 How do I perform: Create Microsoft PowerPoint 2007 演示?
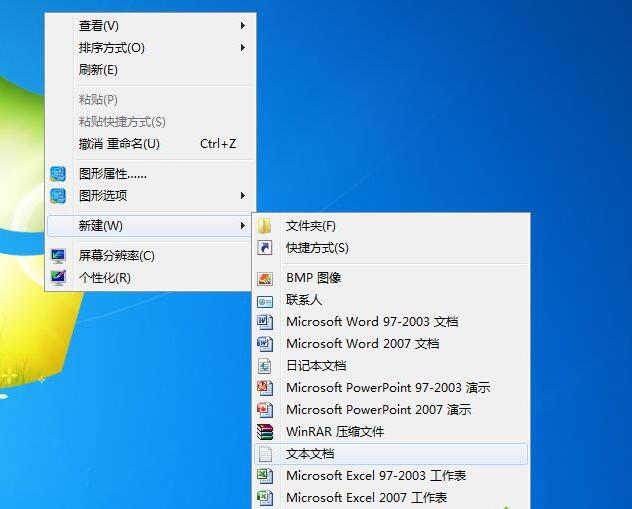pyautogui.click(x=391, y=410)
